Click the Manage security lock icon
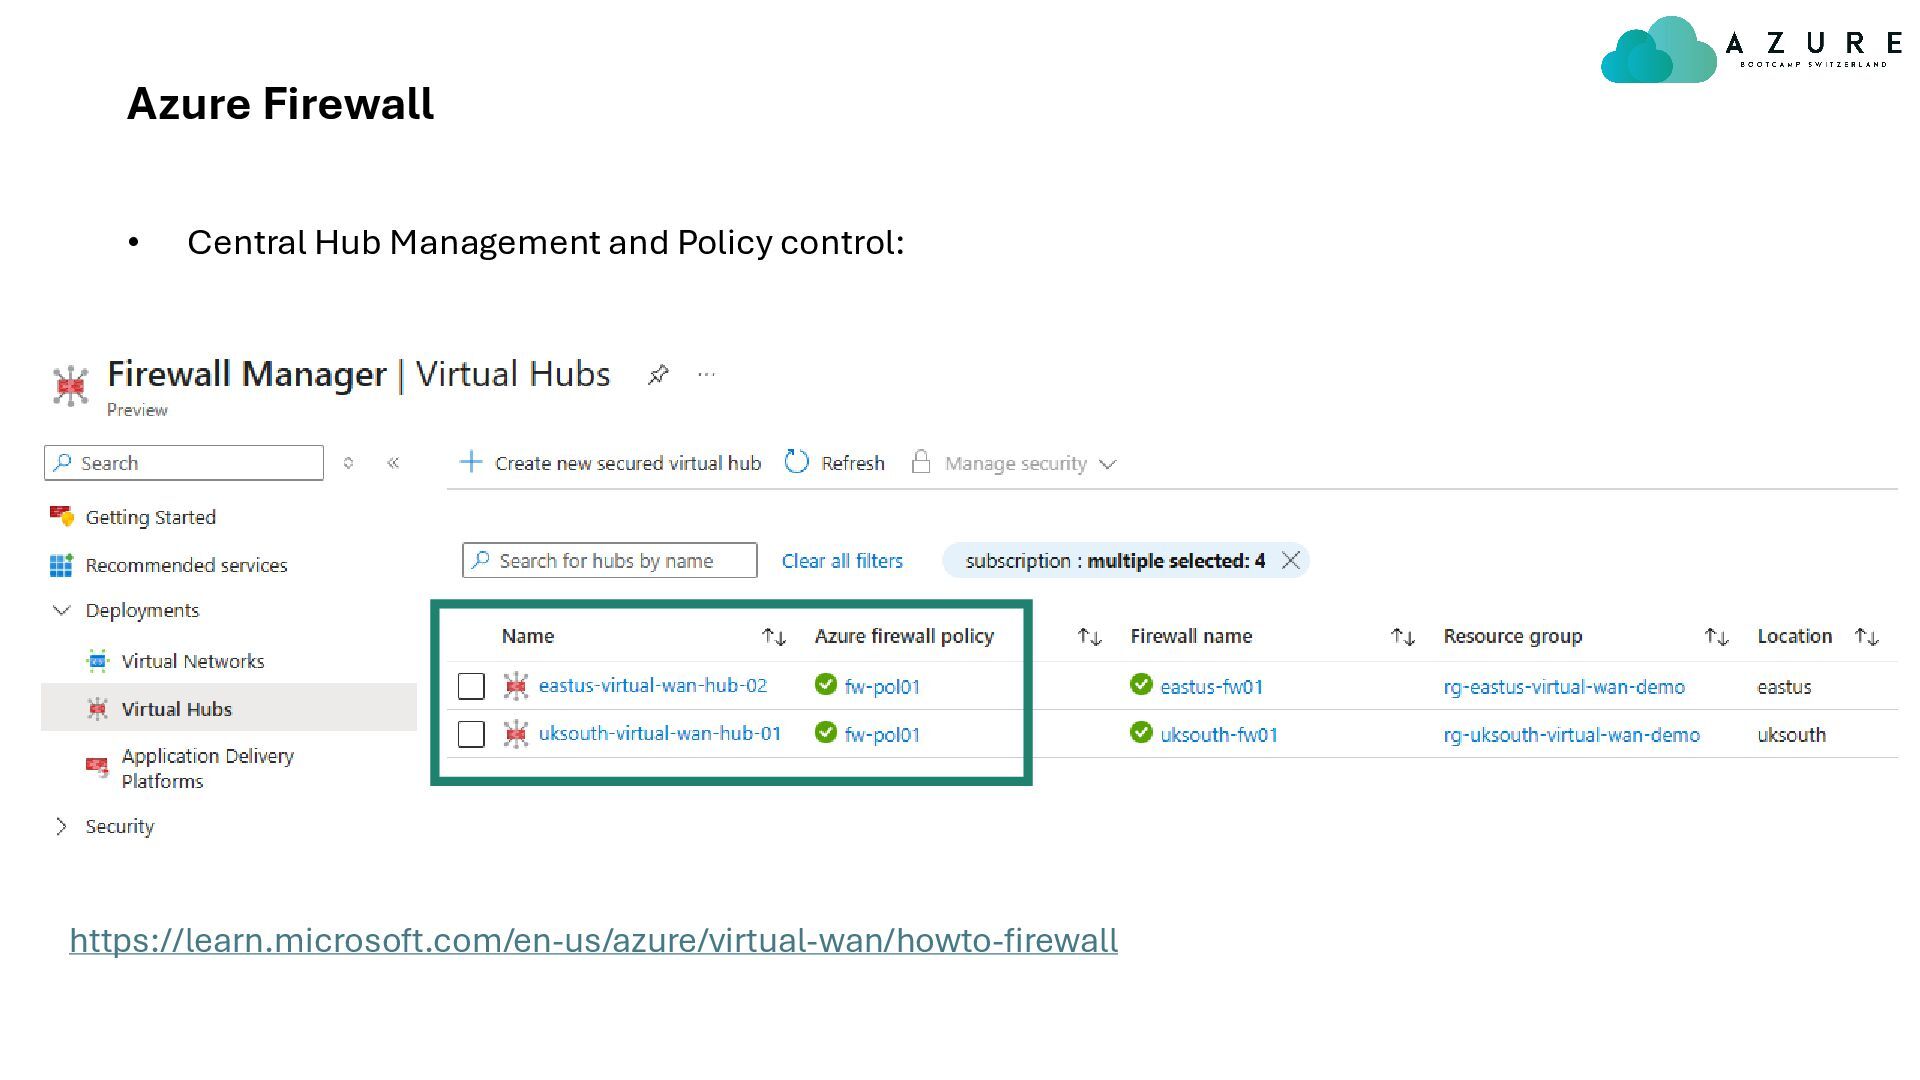Screen dimensions: 1920x1080 (921, 462)
